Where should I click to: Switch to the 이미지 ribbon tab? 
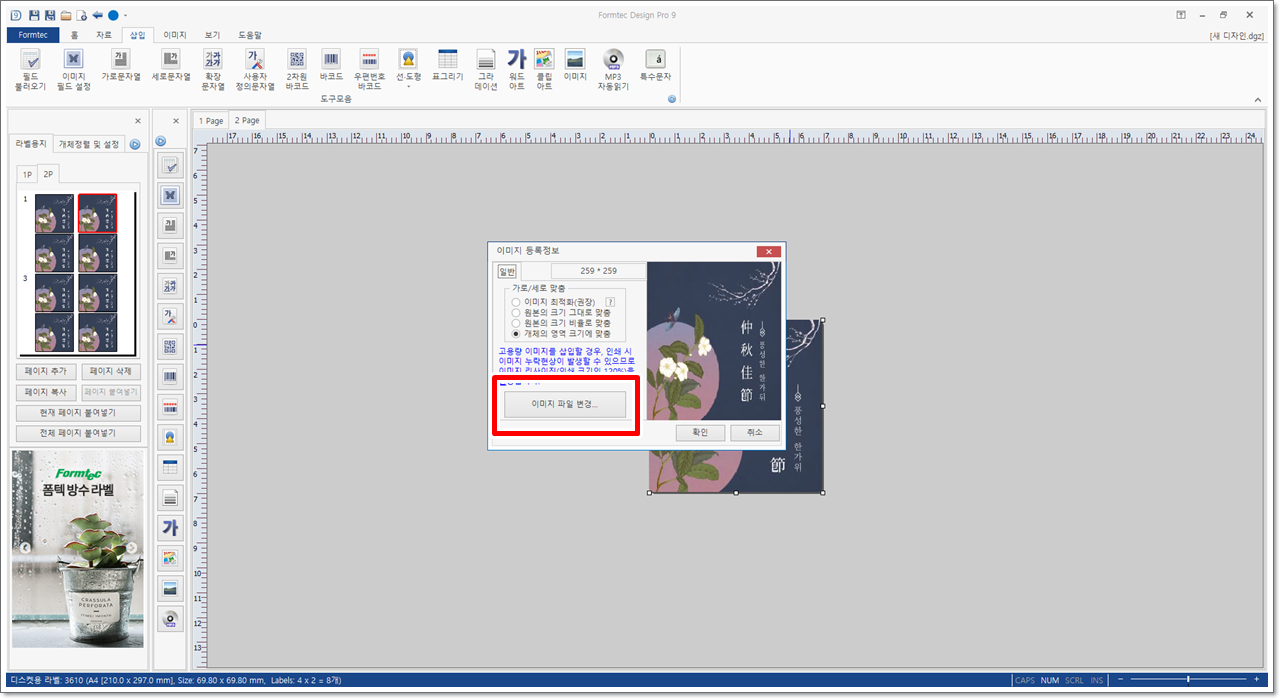175,35
